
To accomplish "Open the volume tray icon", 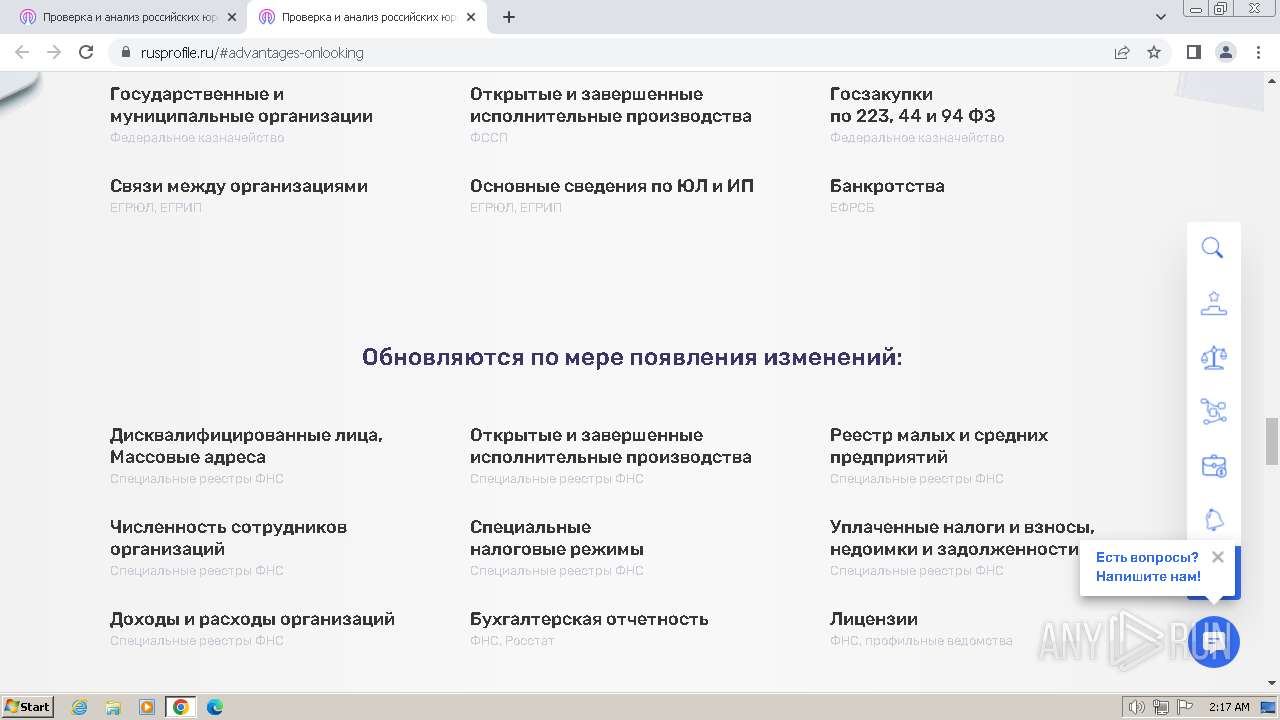I will click(x=1137, y=707).
